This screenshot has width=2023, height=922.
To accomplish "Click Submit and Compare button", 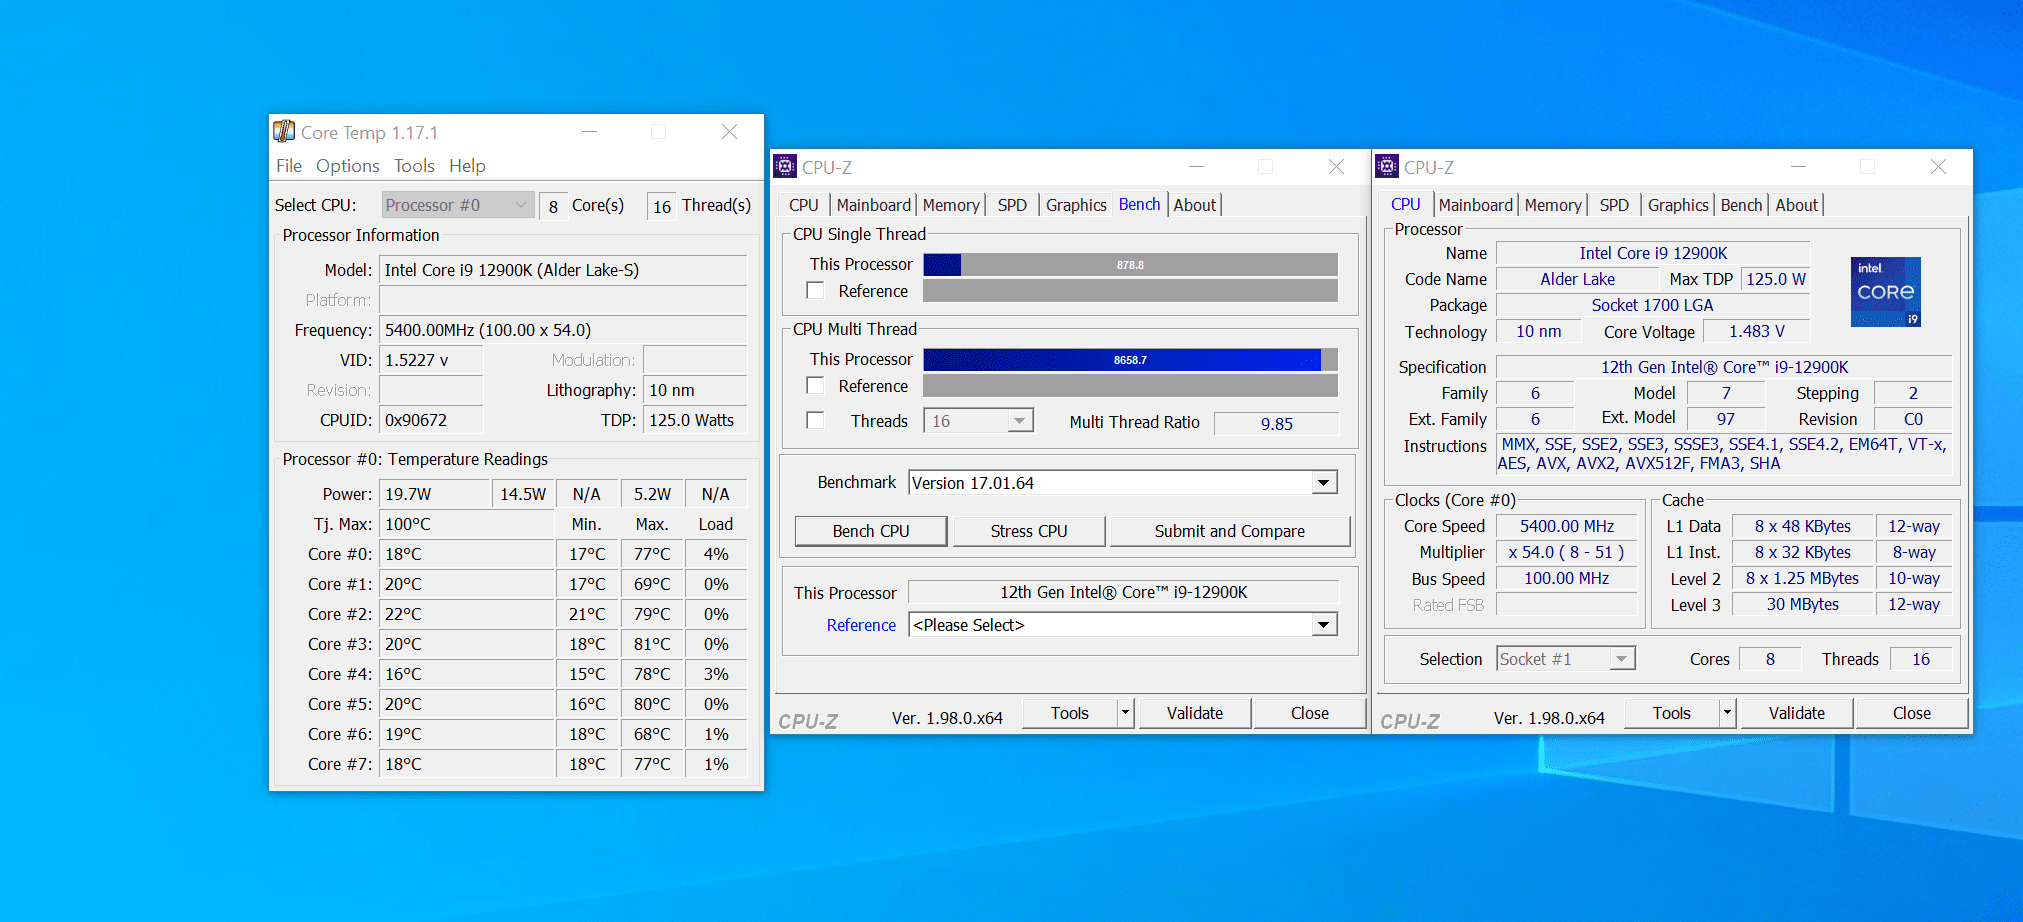I will coord(1230,531).
